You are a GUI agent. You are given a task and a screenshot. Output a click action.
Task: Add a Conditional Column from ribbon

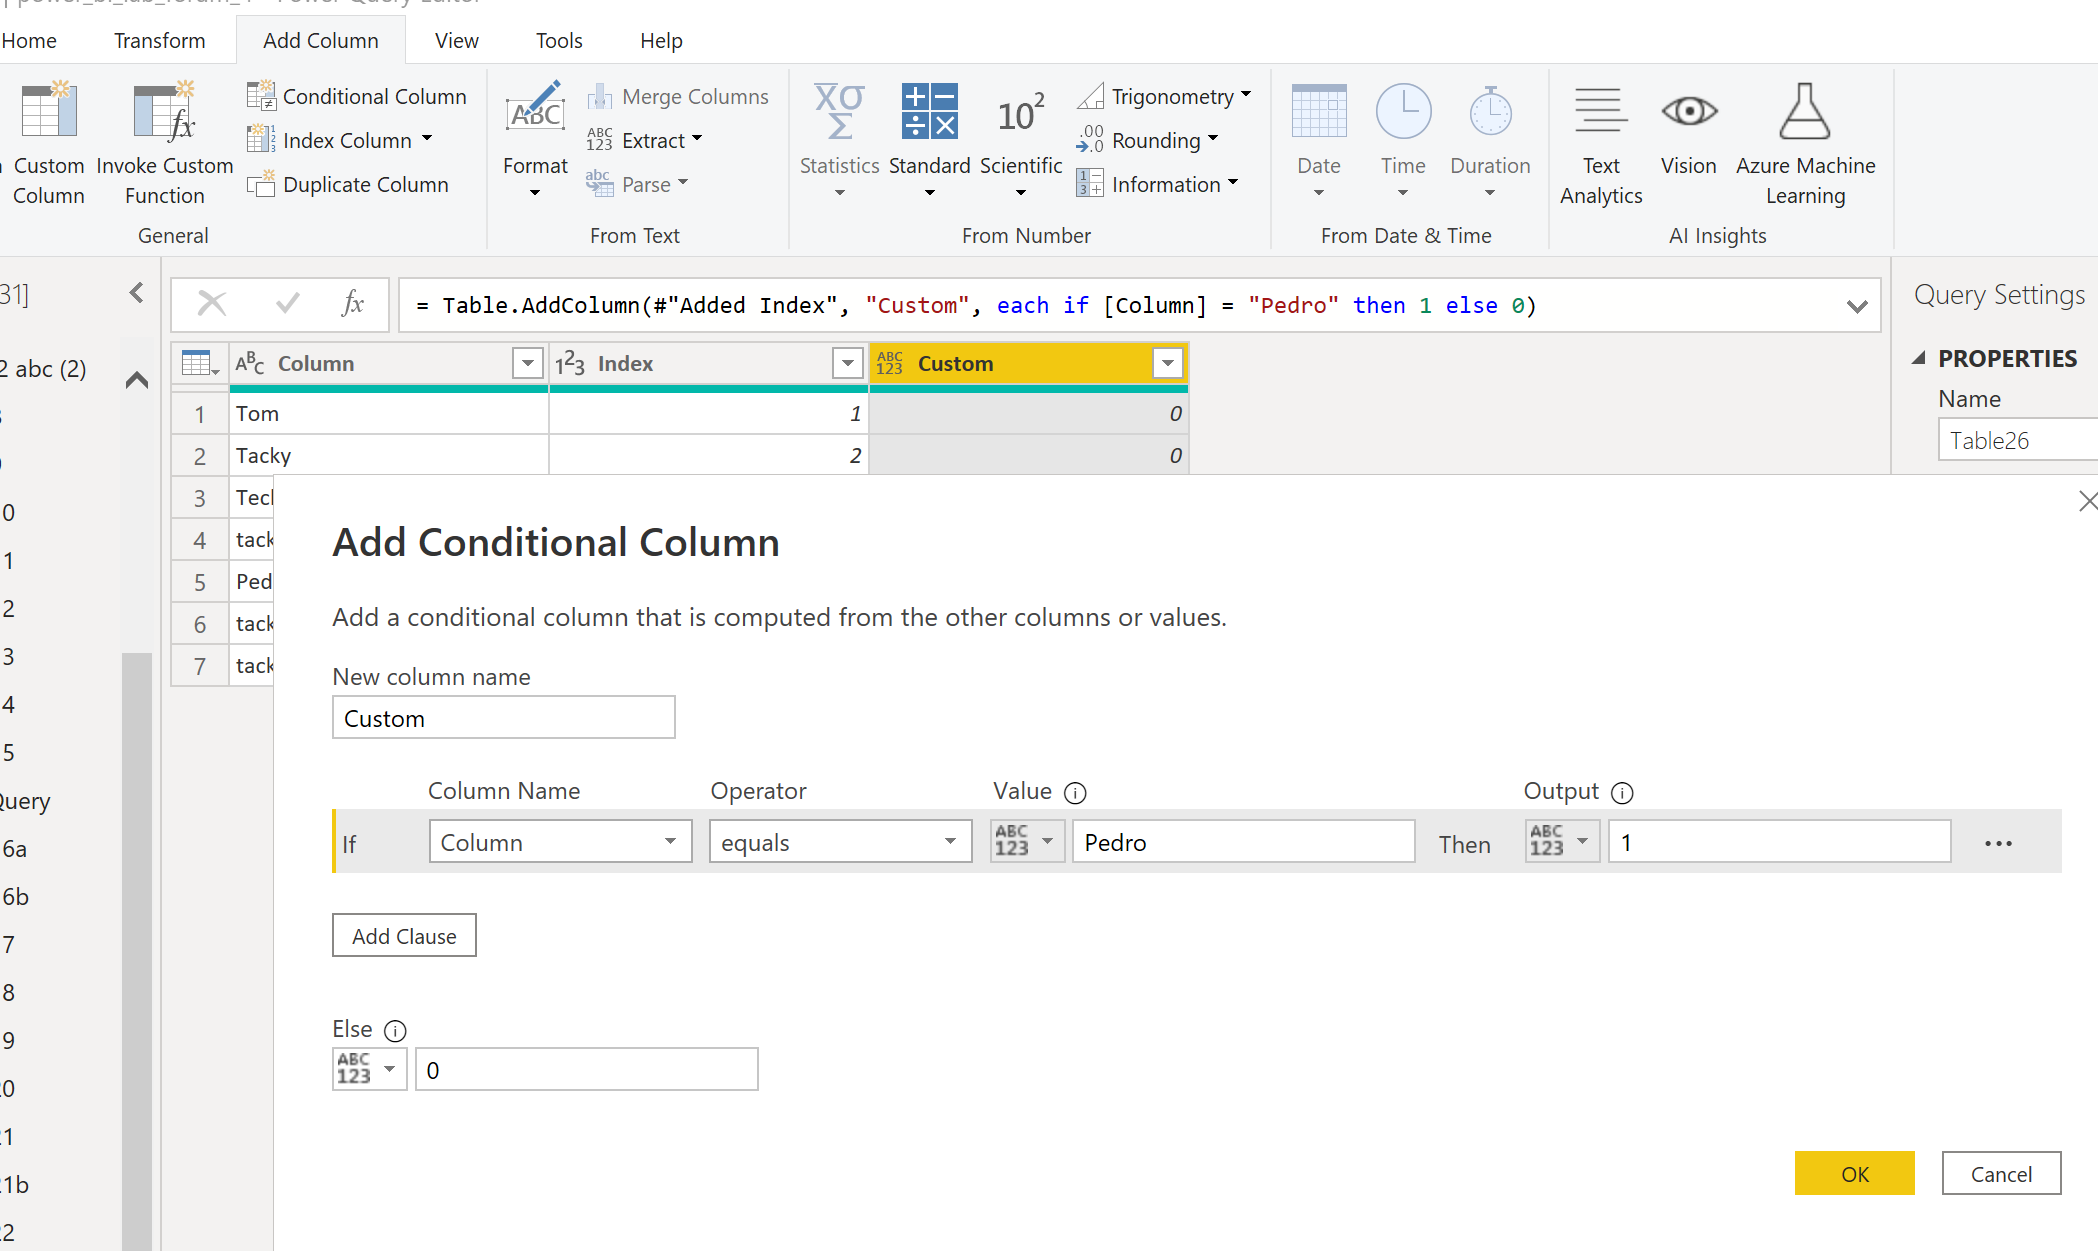click(x=357, y=96)
